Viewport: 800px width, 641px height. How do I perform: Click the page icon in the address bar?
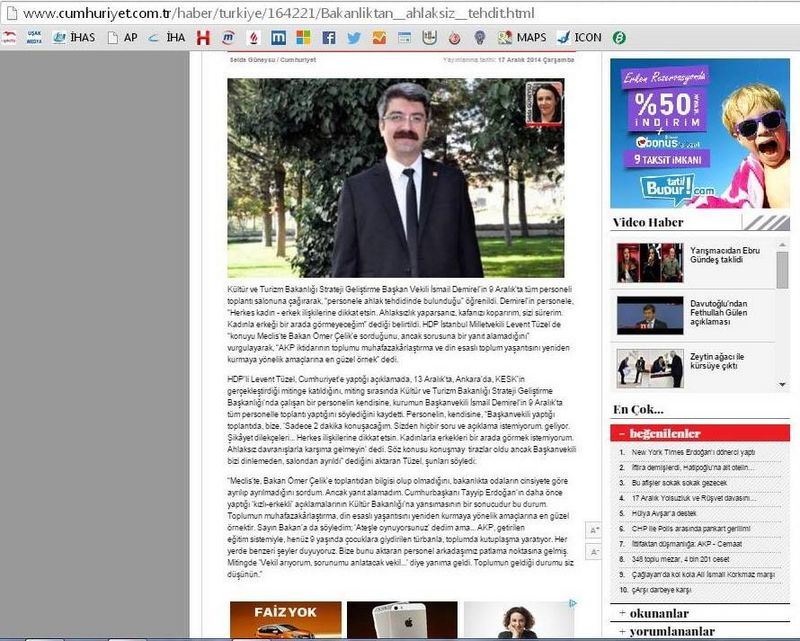pyautogui.click(x=11, y=13)
